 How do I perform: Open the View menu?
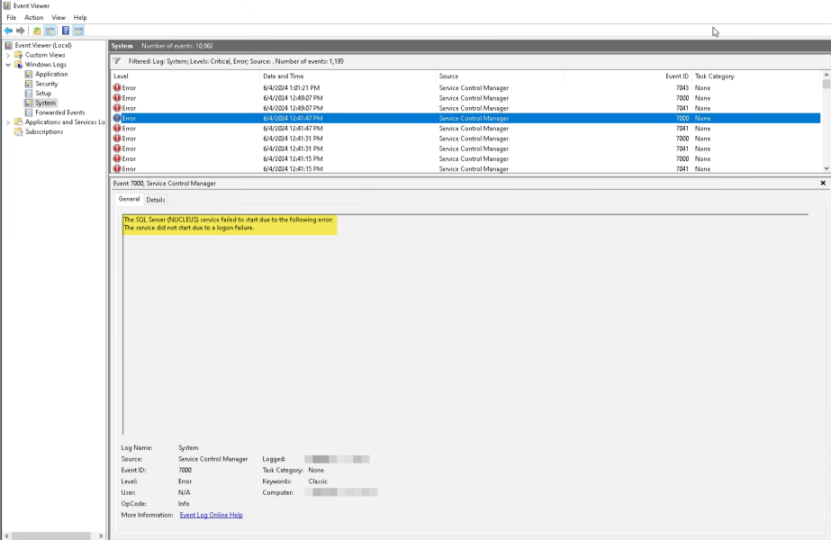coord(58,17)
